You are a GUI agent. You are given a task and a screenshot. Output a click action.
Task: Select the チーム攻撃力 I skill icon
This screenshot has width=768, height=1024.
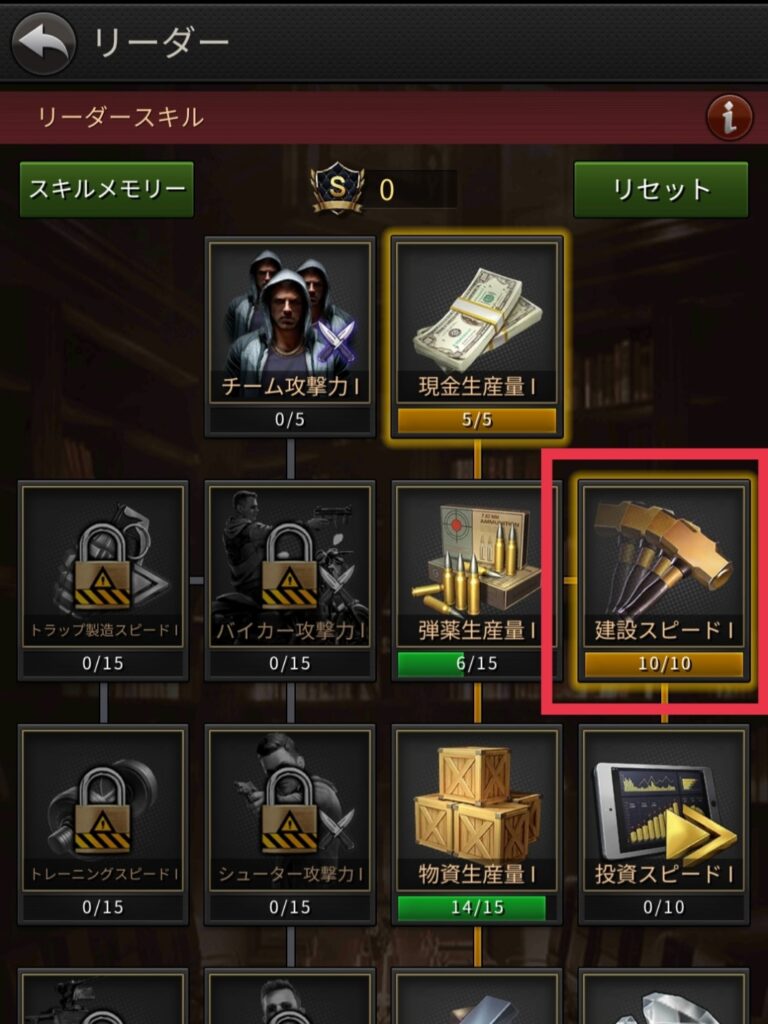pos(290,323)
